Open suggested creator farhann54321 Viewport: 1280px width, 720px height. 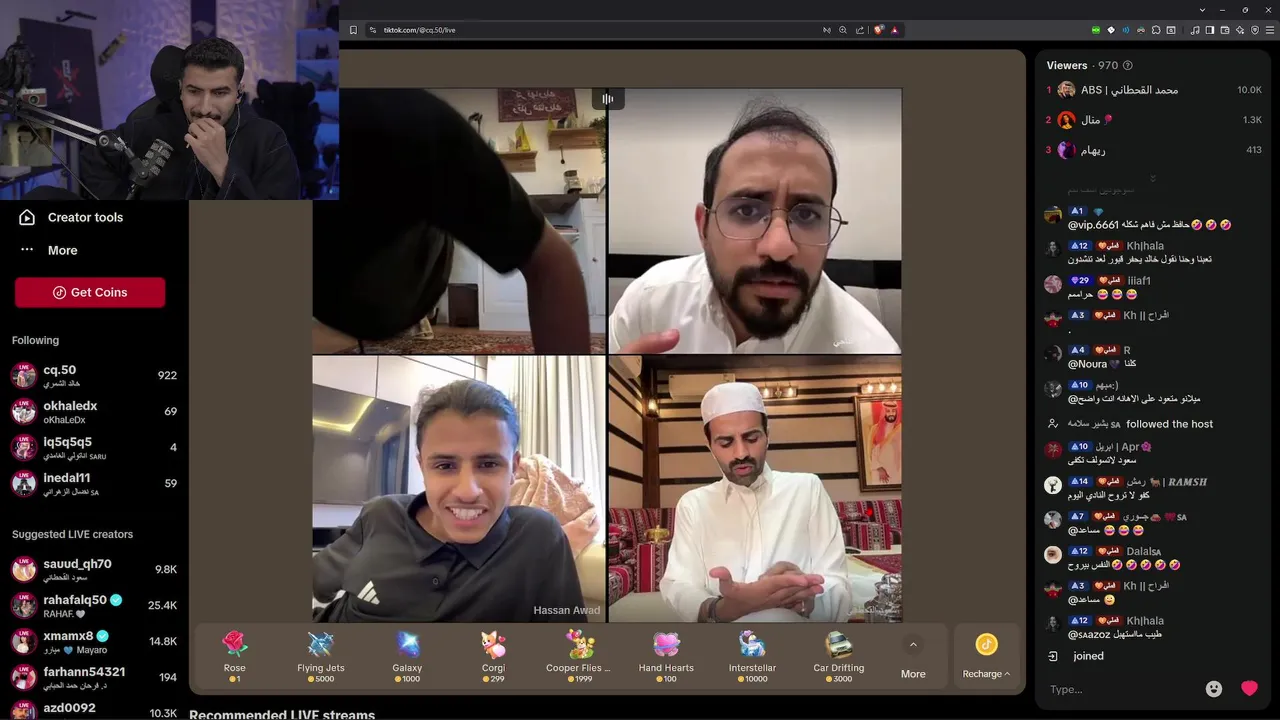pyautogui.click(x=94, y=677)
